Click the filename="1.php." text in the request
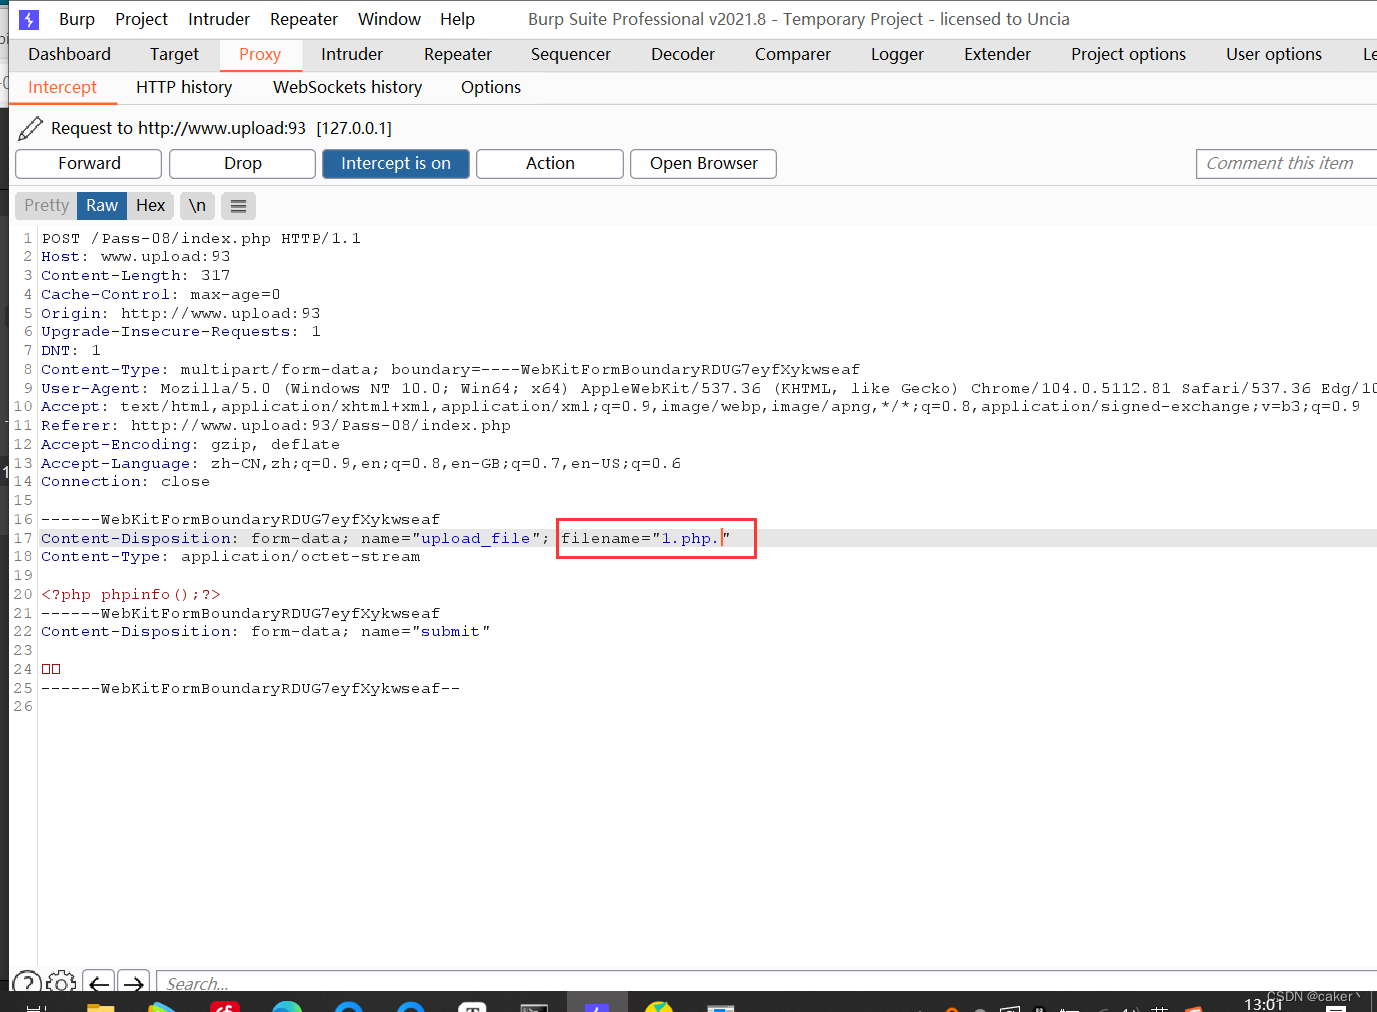Image resolution: width=1377 pixels, height=1012 pixels. [x=646, y=539]
